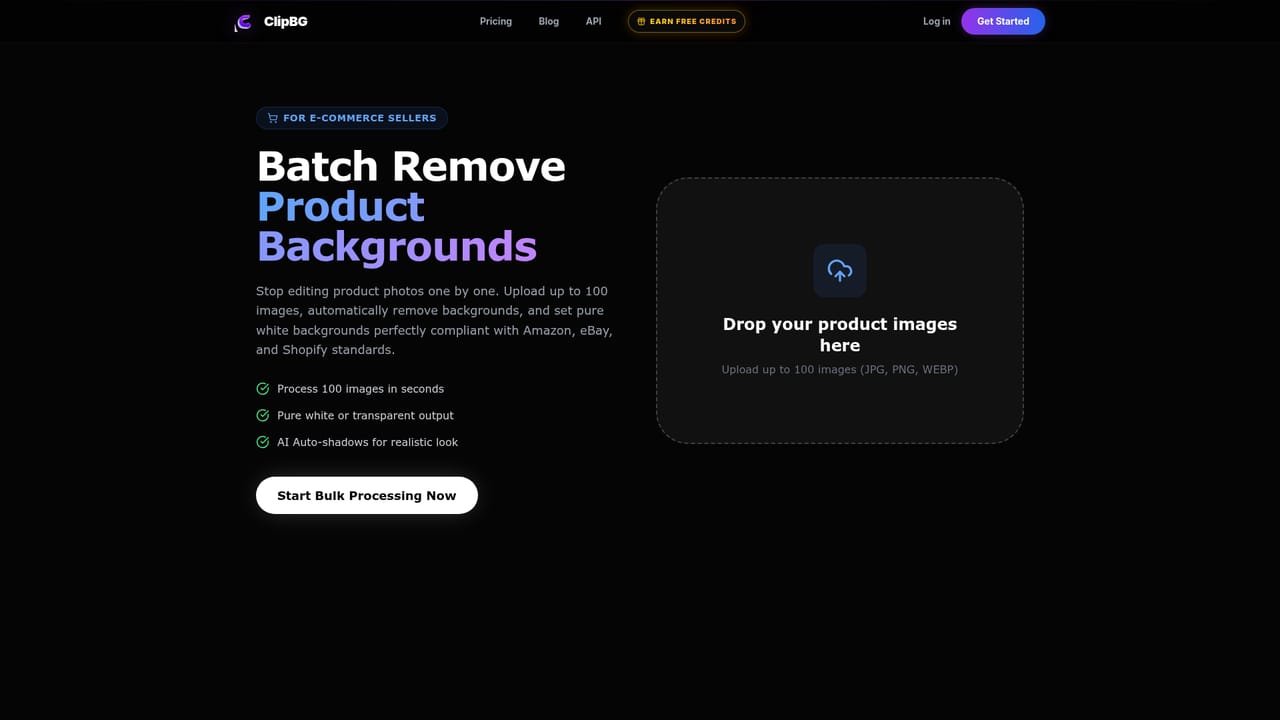Screen dimensions: 1280x720
Task: Click the Stop editing product photos paragraph
Action: click(x=434, y=320)
